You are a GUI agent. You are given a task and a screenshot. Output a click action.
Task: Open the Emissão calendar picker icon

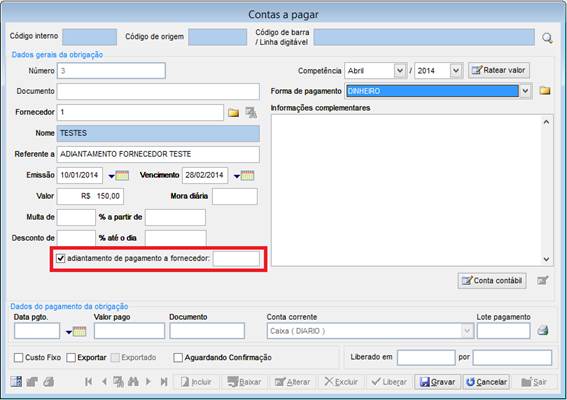119,176
